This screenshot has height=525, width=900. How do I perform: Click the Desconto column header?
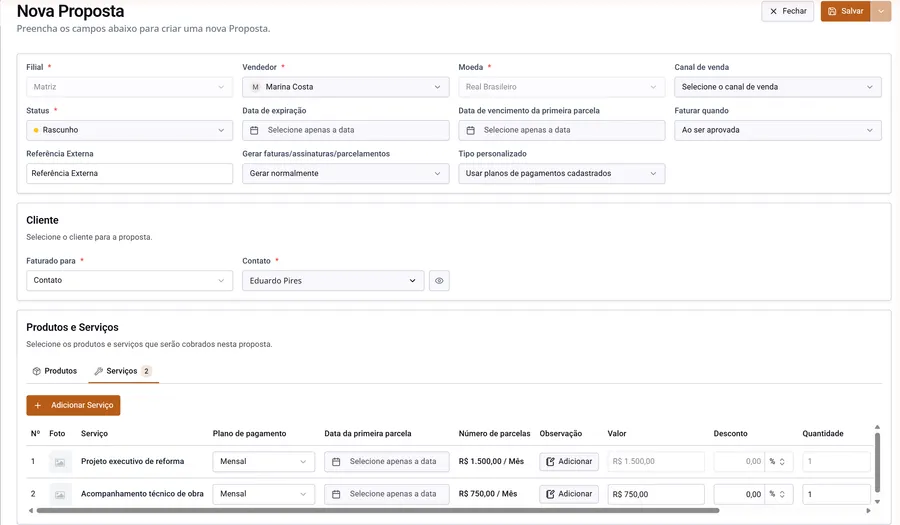click(731, 434)
